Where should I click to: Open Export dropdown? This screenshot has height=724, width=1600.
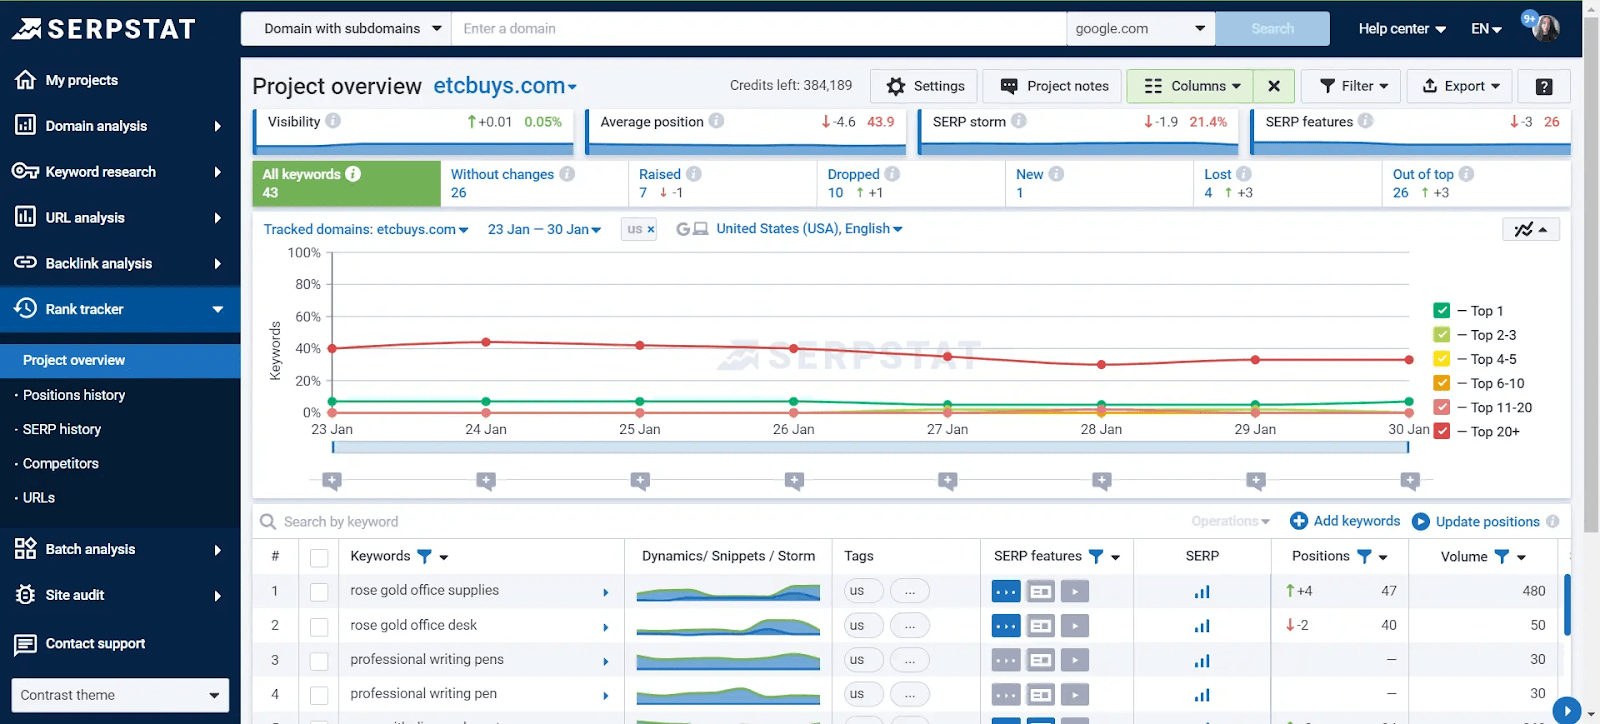[1461, 86]
